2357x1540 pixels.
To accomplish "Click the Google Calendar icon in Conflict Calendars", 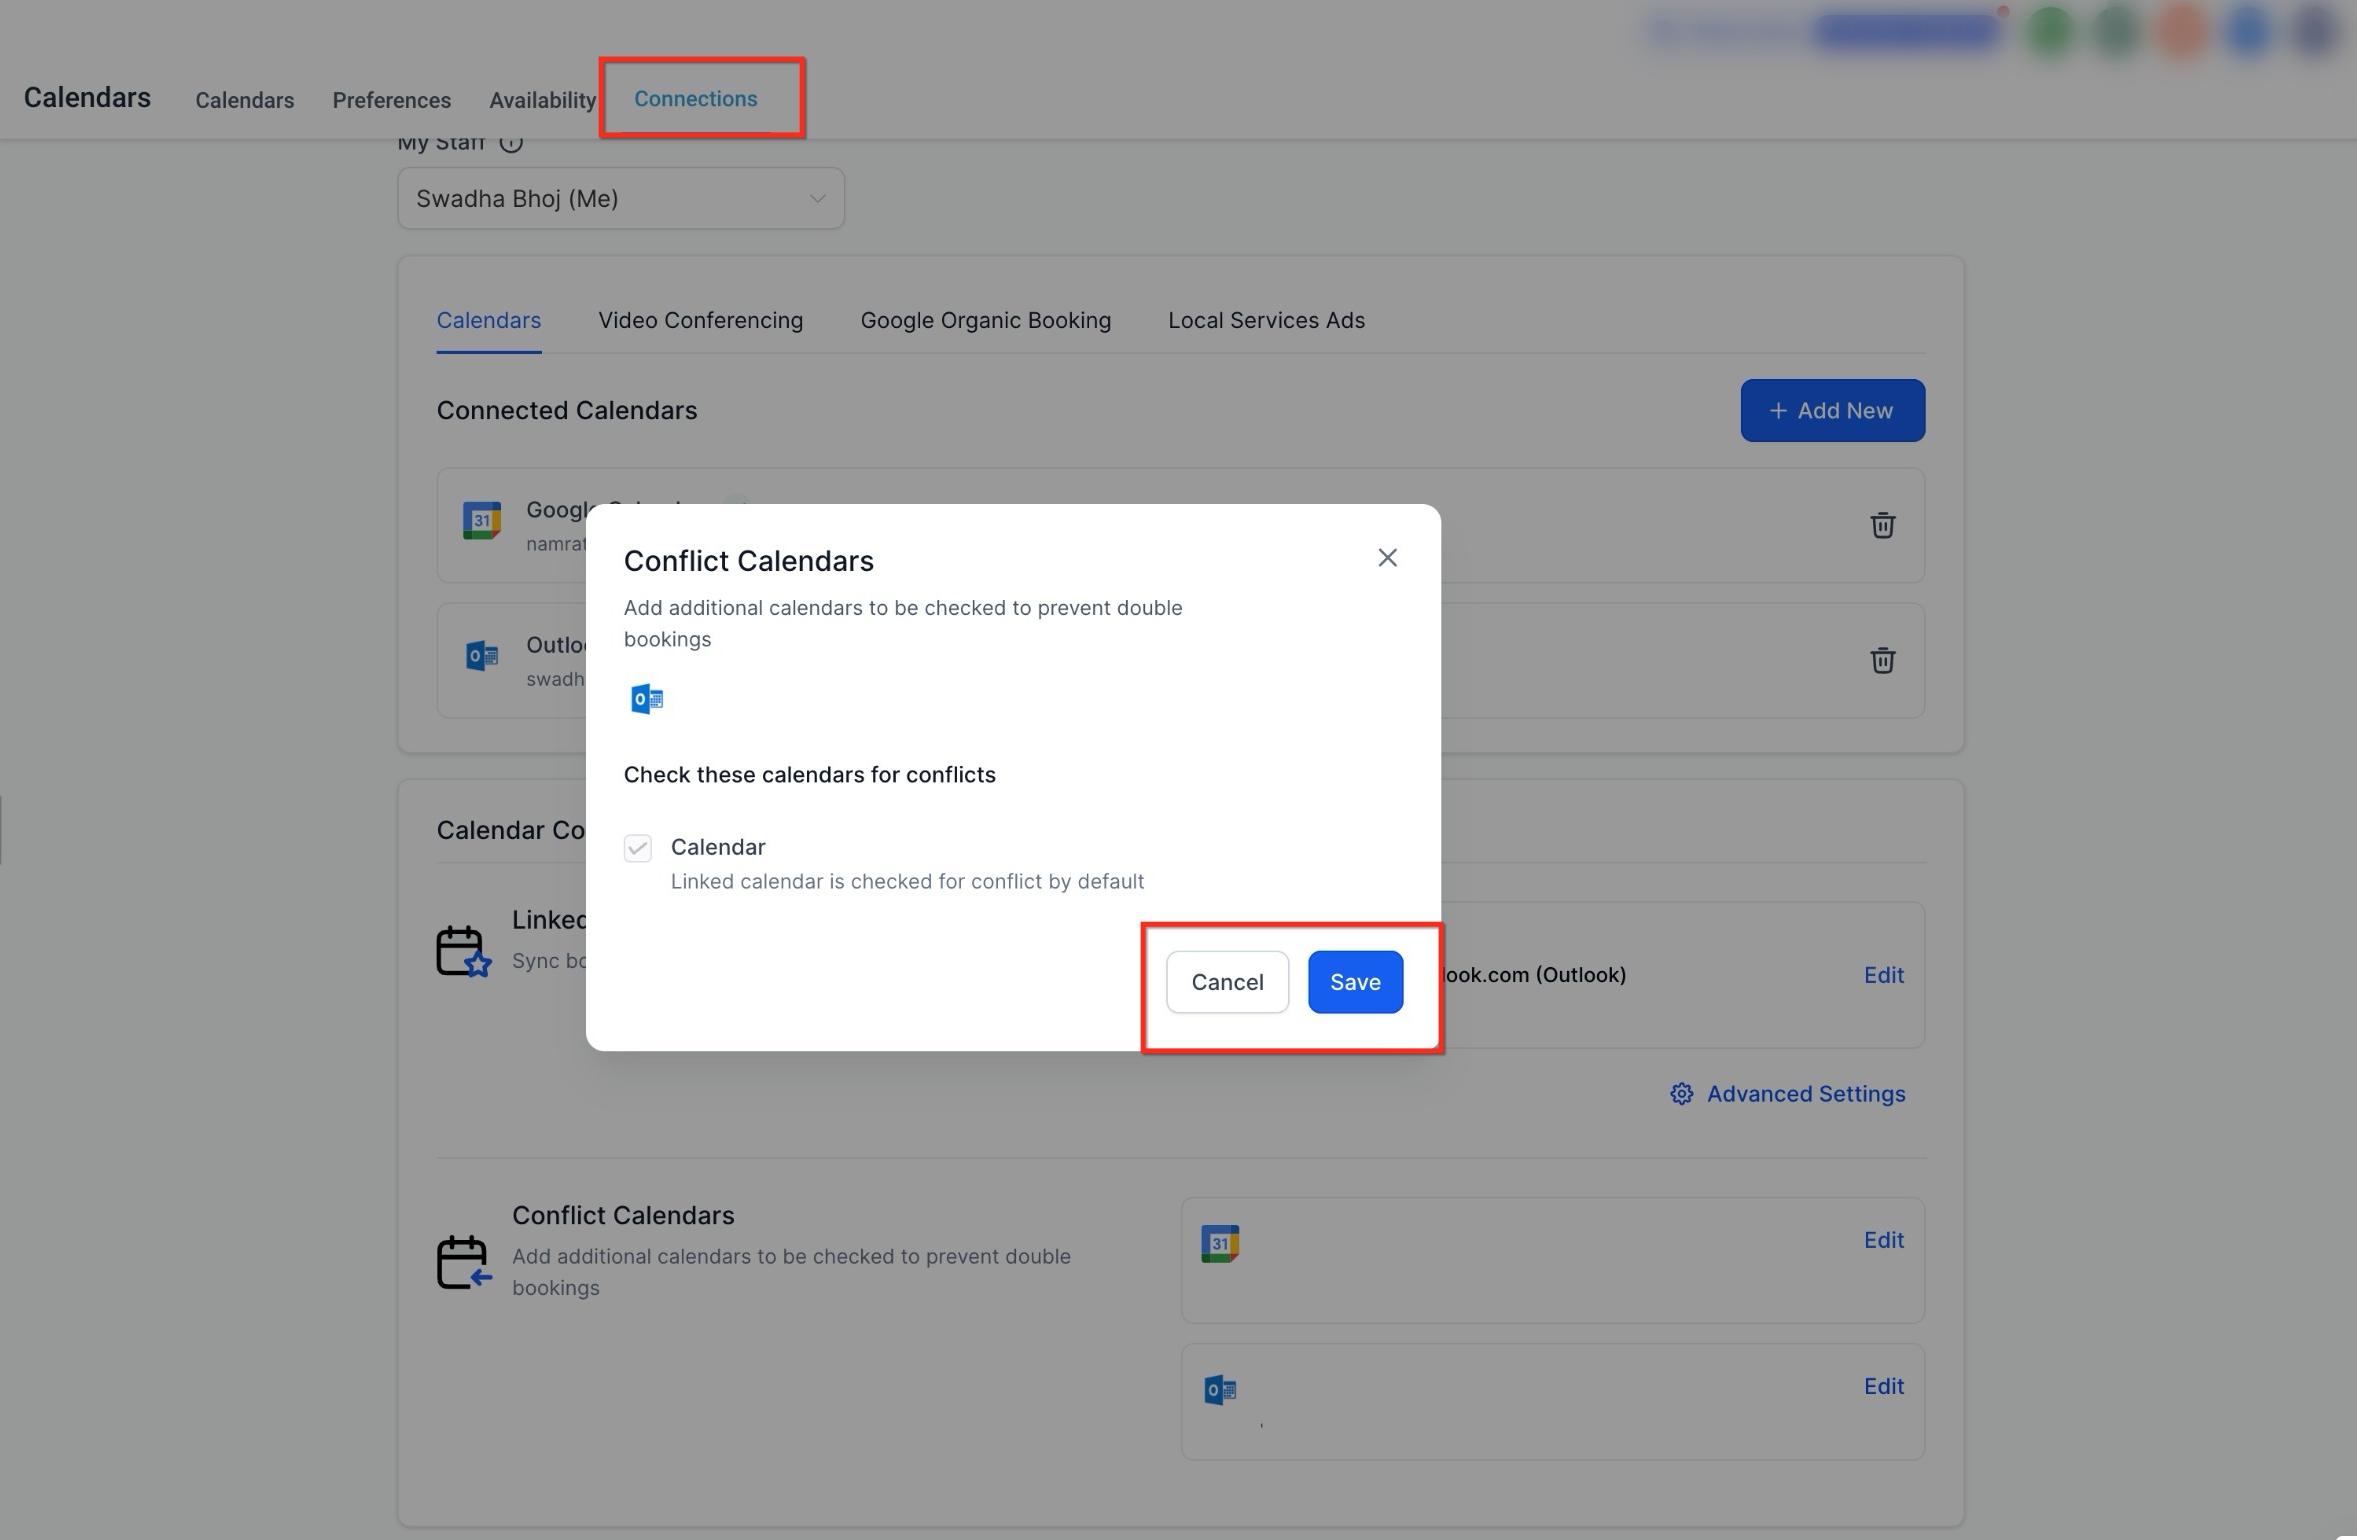I will click(x=1219, y=1244).
